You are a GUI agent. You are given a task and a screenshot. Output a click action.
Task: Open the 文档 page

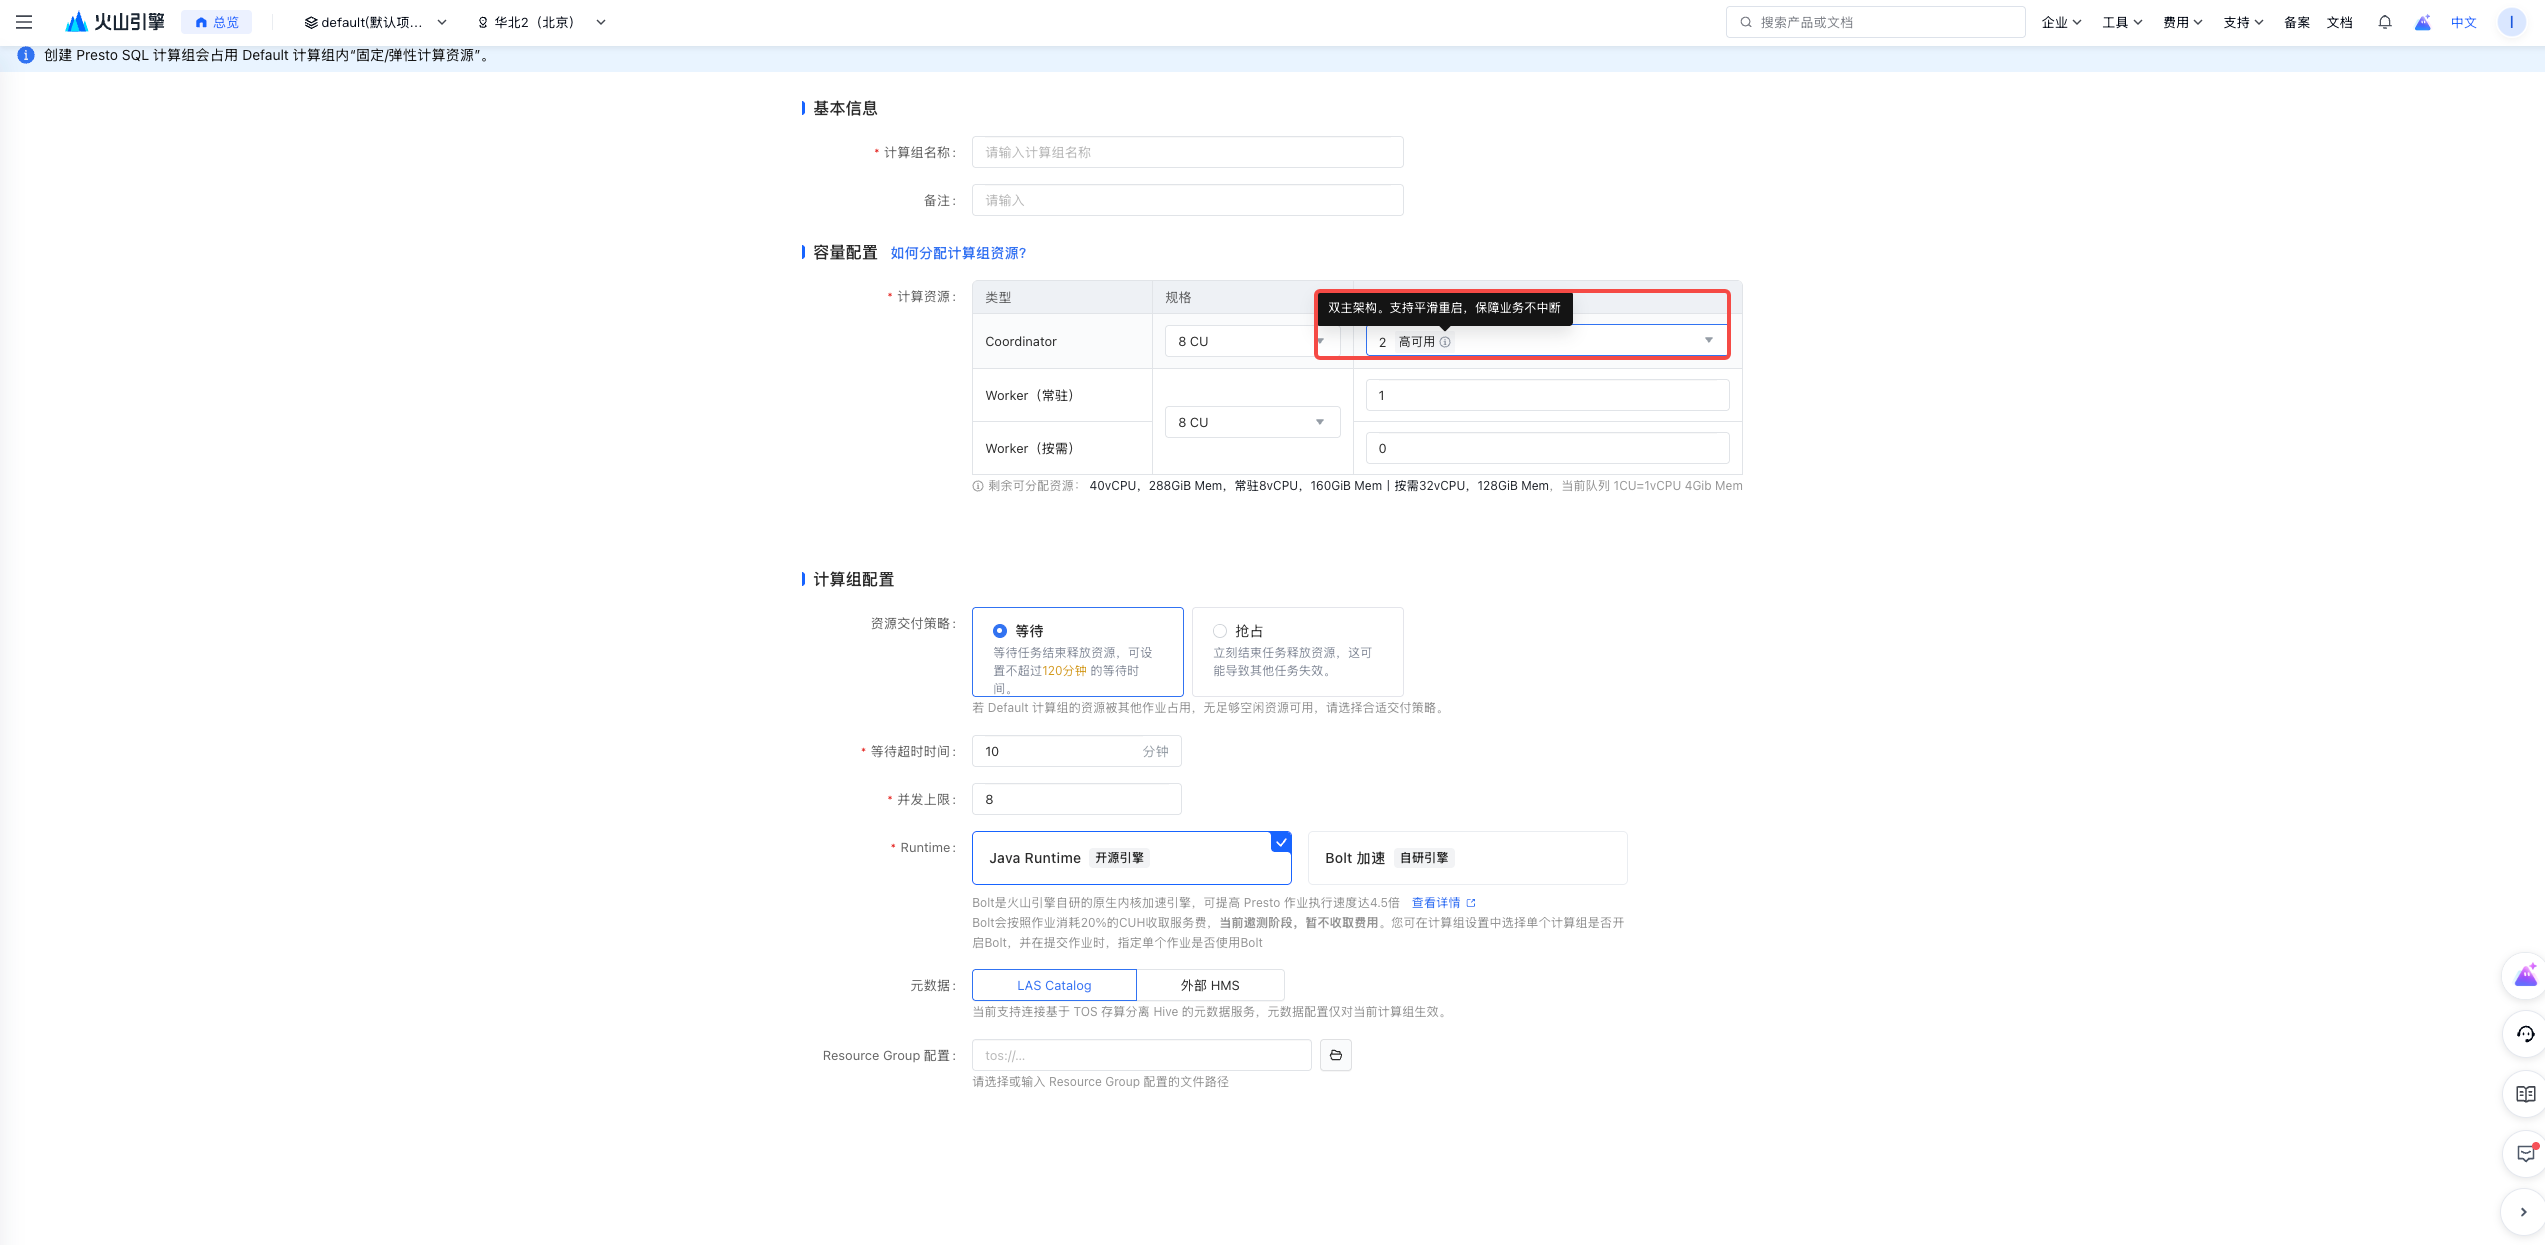click(2340, 22)
